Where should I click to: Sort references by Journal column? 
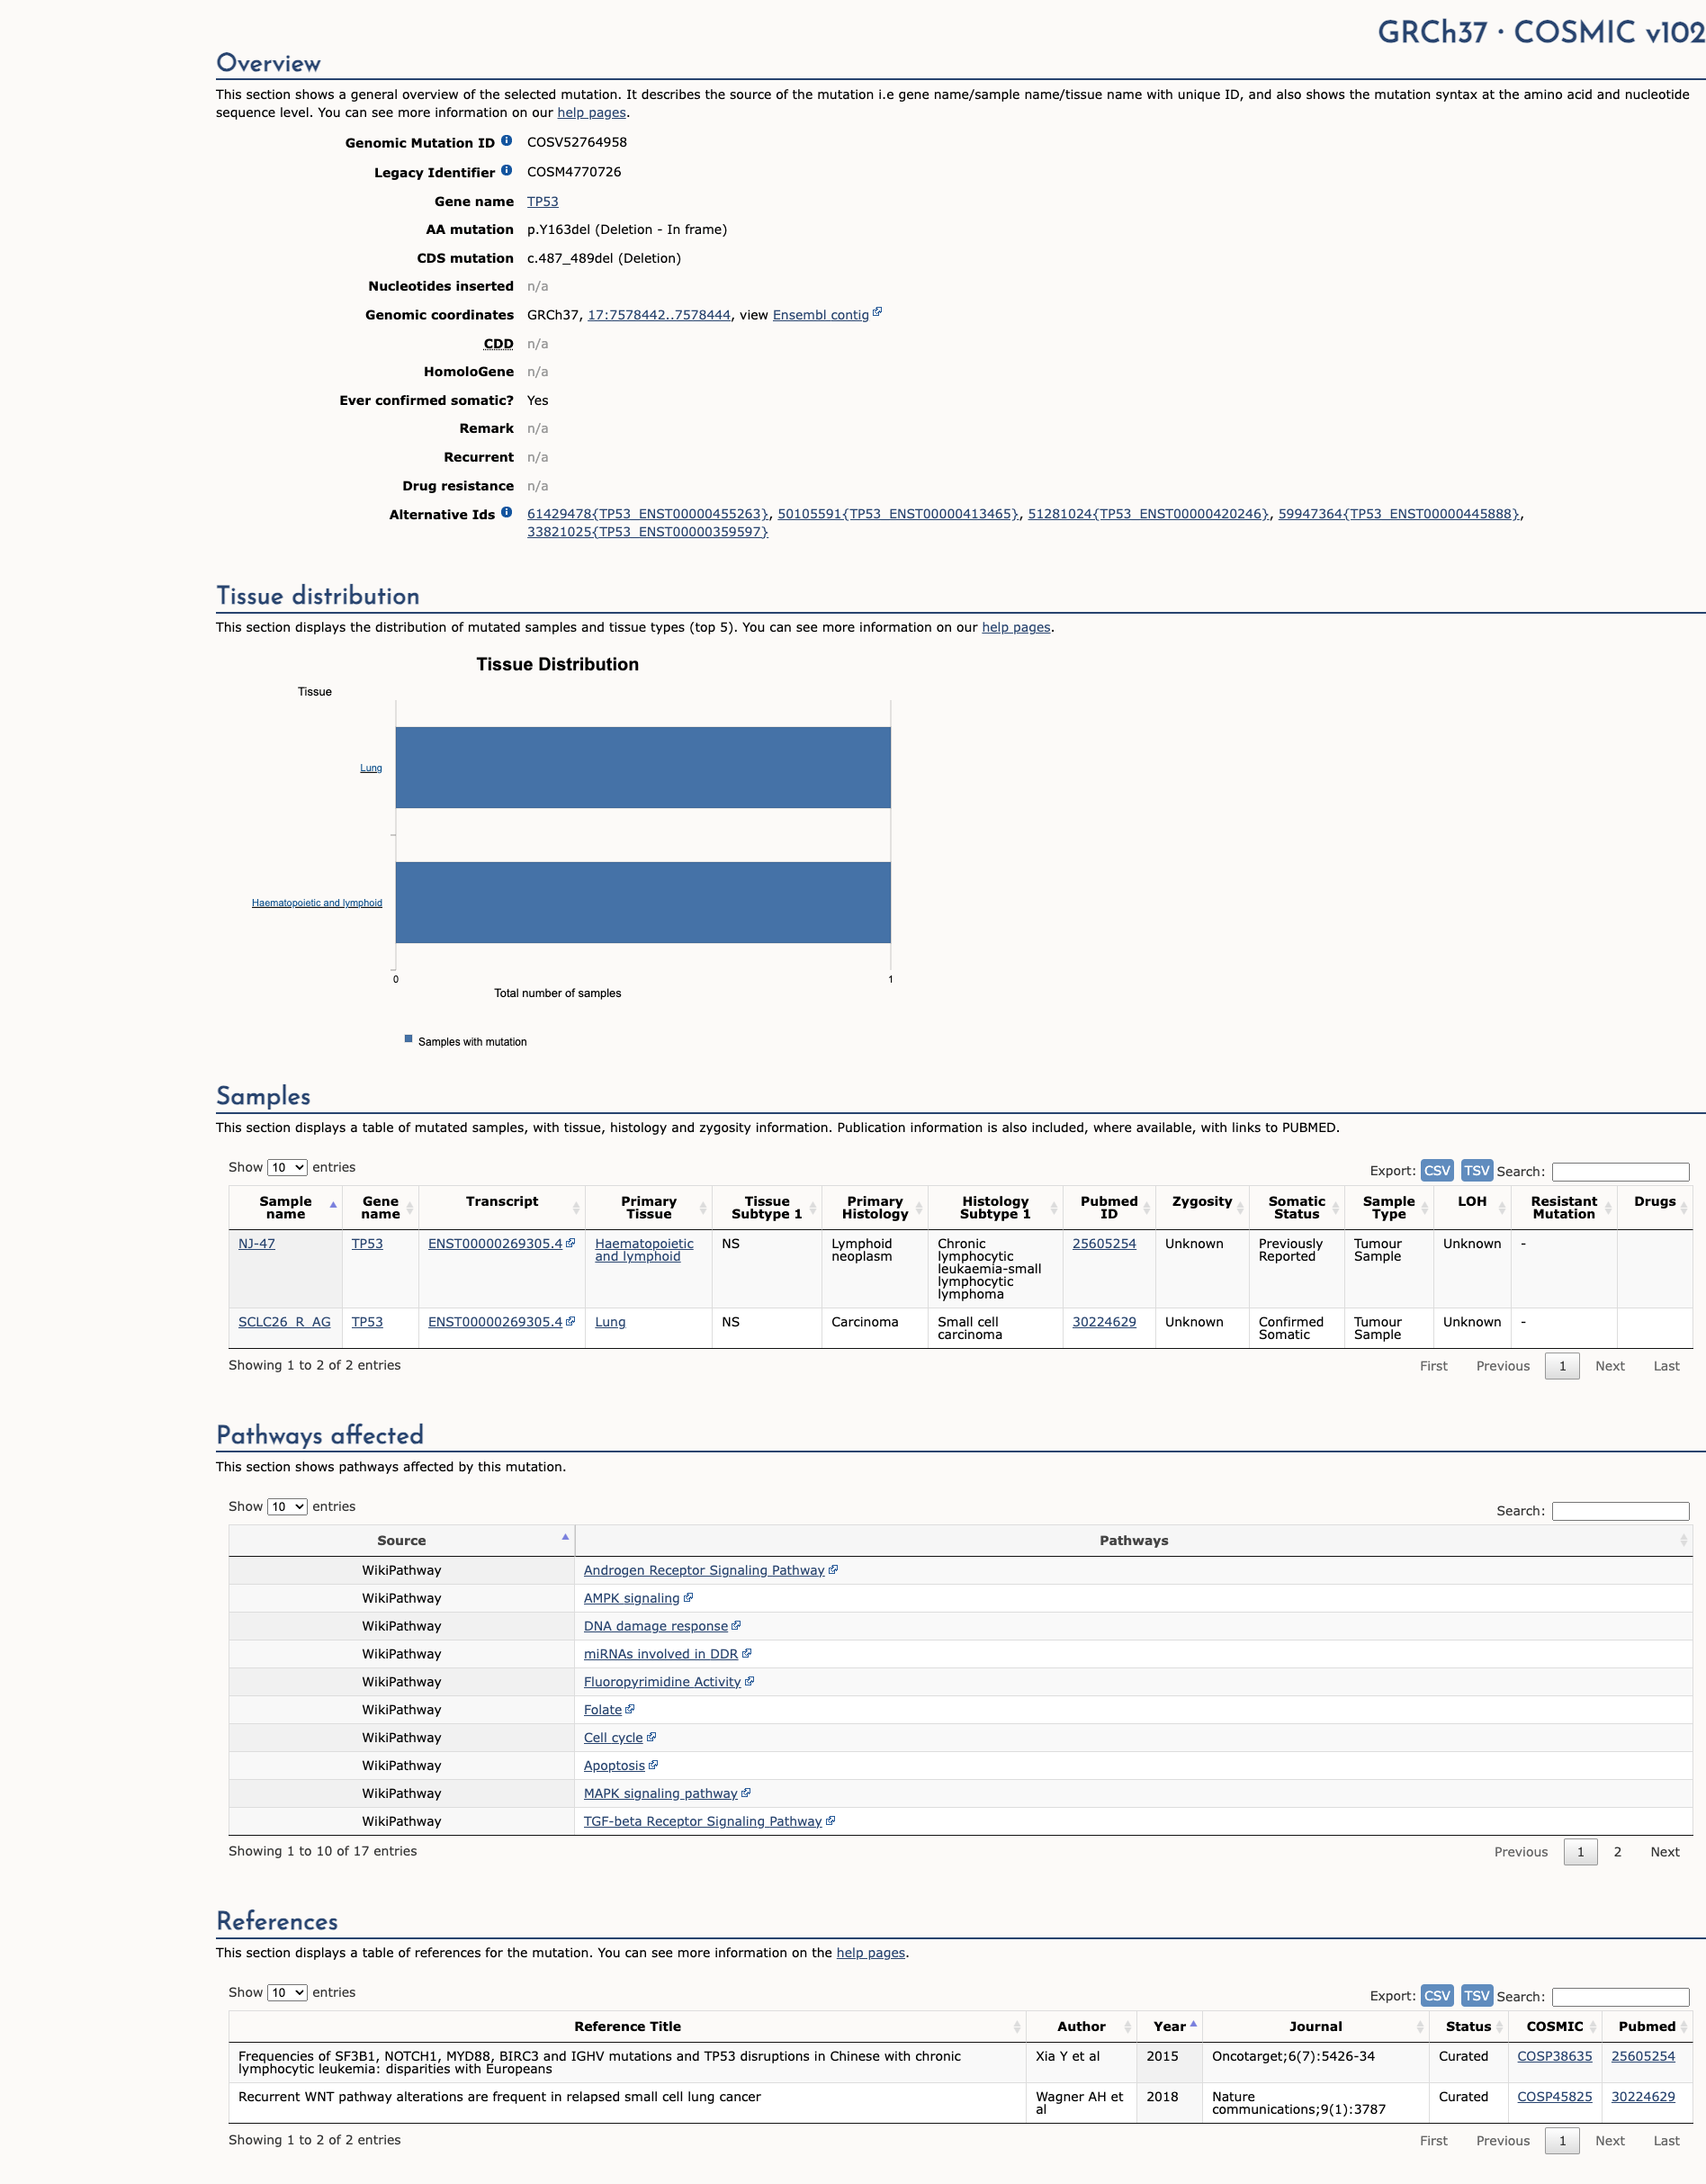click(1315, 2027)
